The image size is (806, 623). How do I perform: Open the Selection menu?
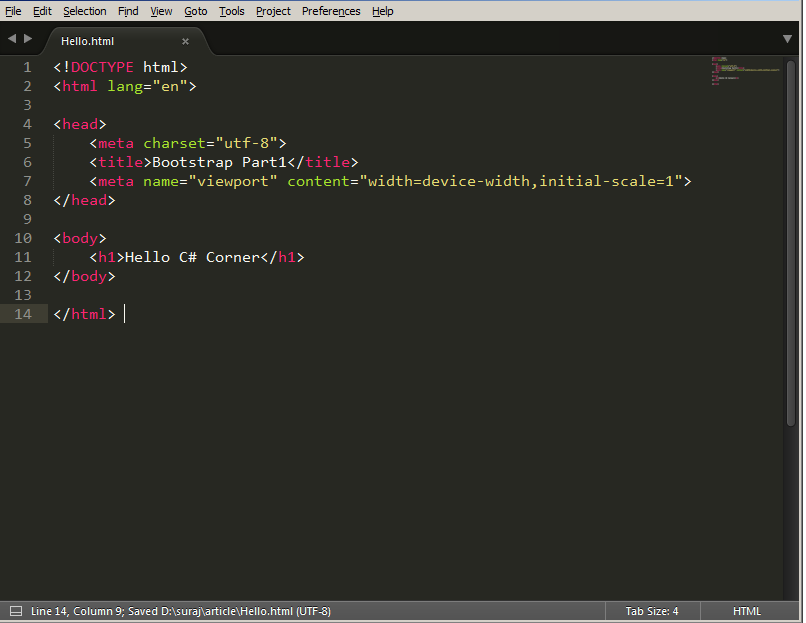click(x=84, y=11)
